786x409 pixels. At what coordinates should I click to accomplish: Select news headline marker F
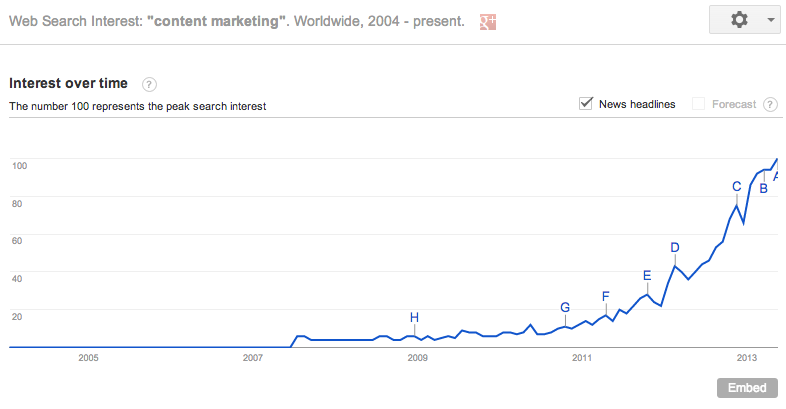(606, 296)
